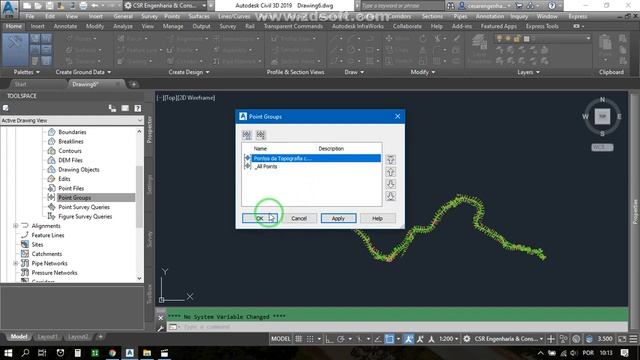
Task: Move selected point group up one step
Action: coord(391,172)
